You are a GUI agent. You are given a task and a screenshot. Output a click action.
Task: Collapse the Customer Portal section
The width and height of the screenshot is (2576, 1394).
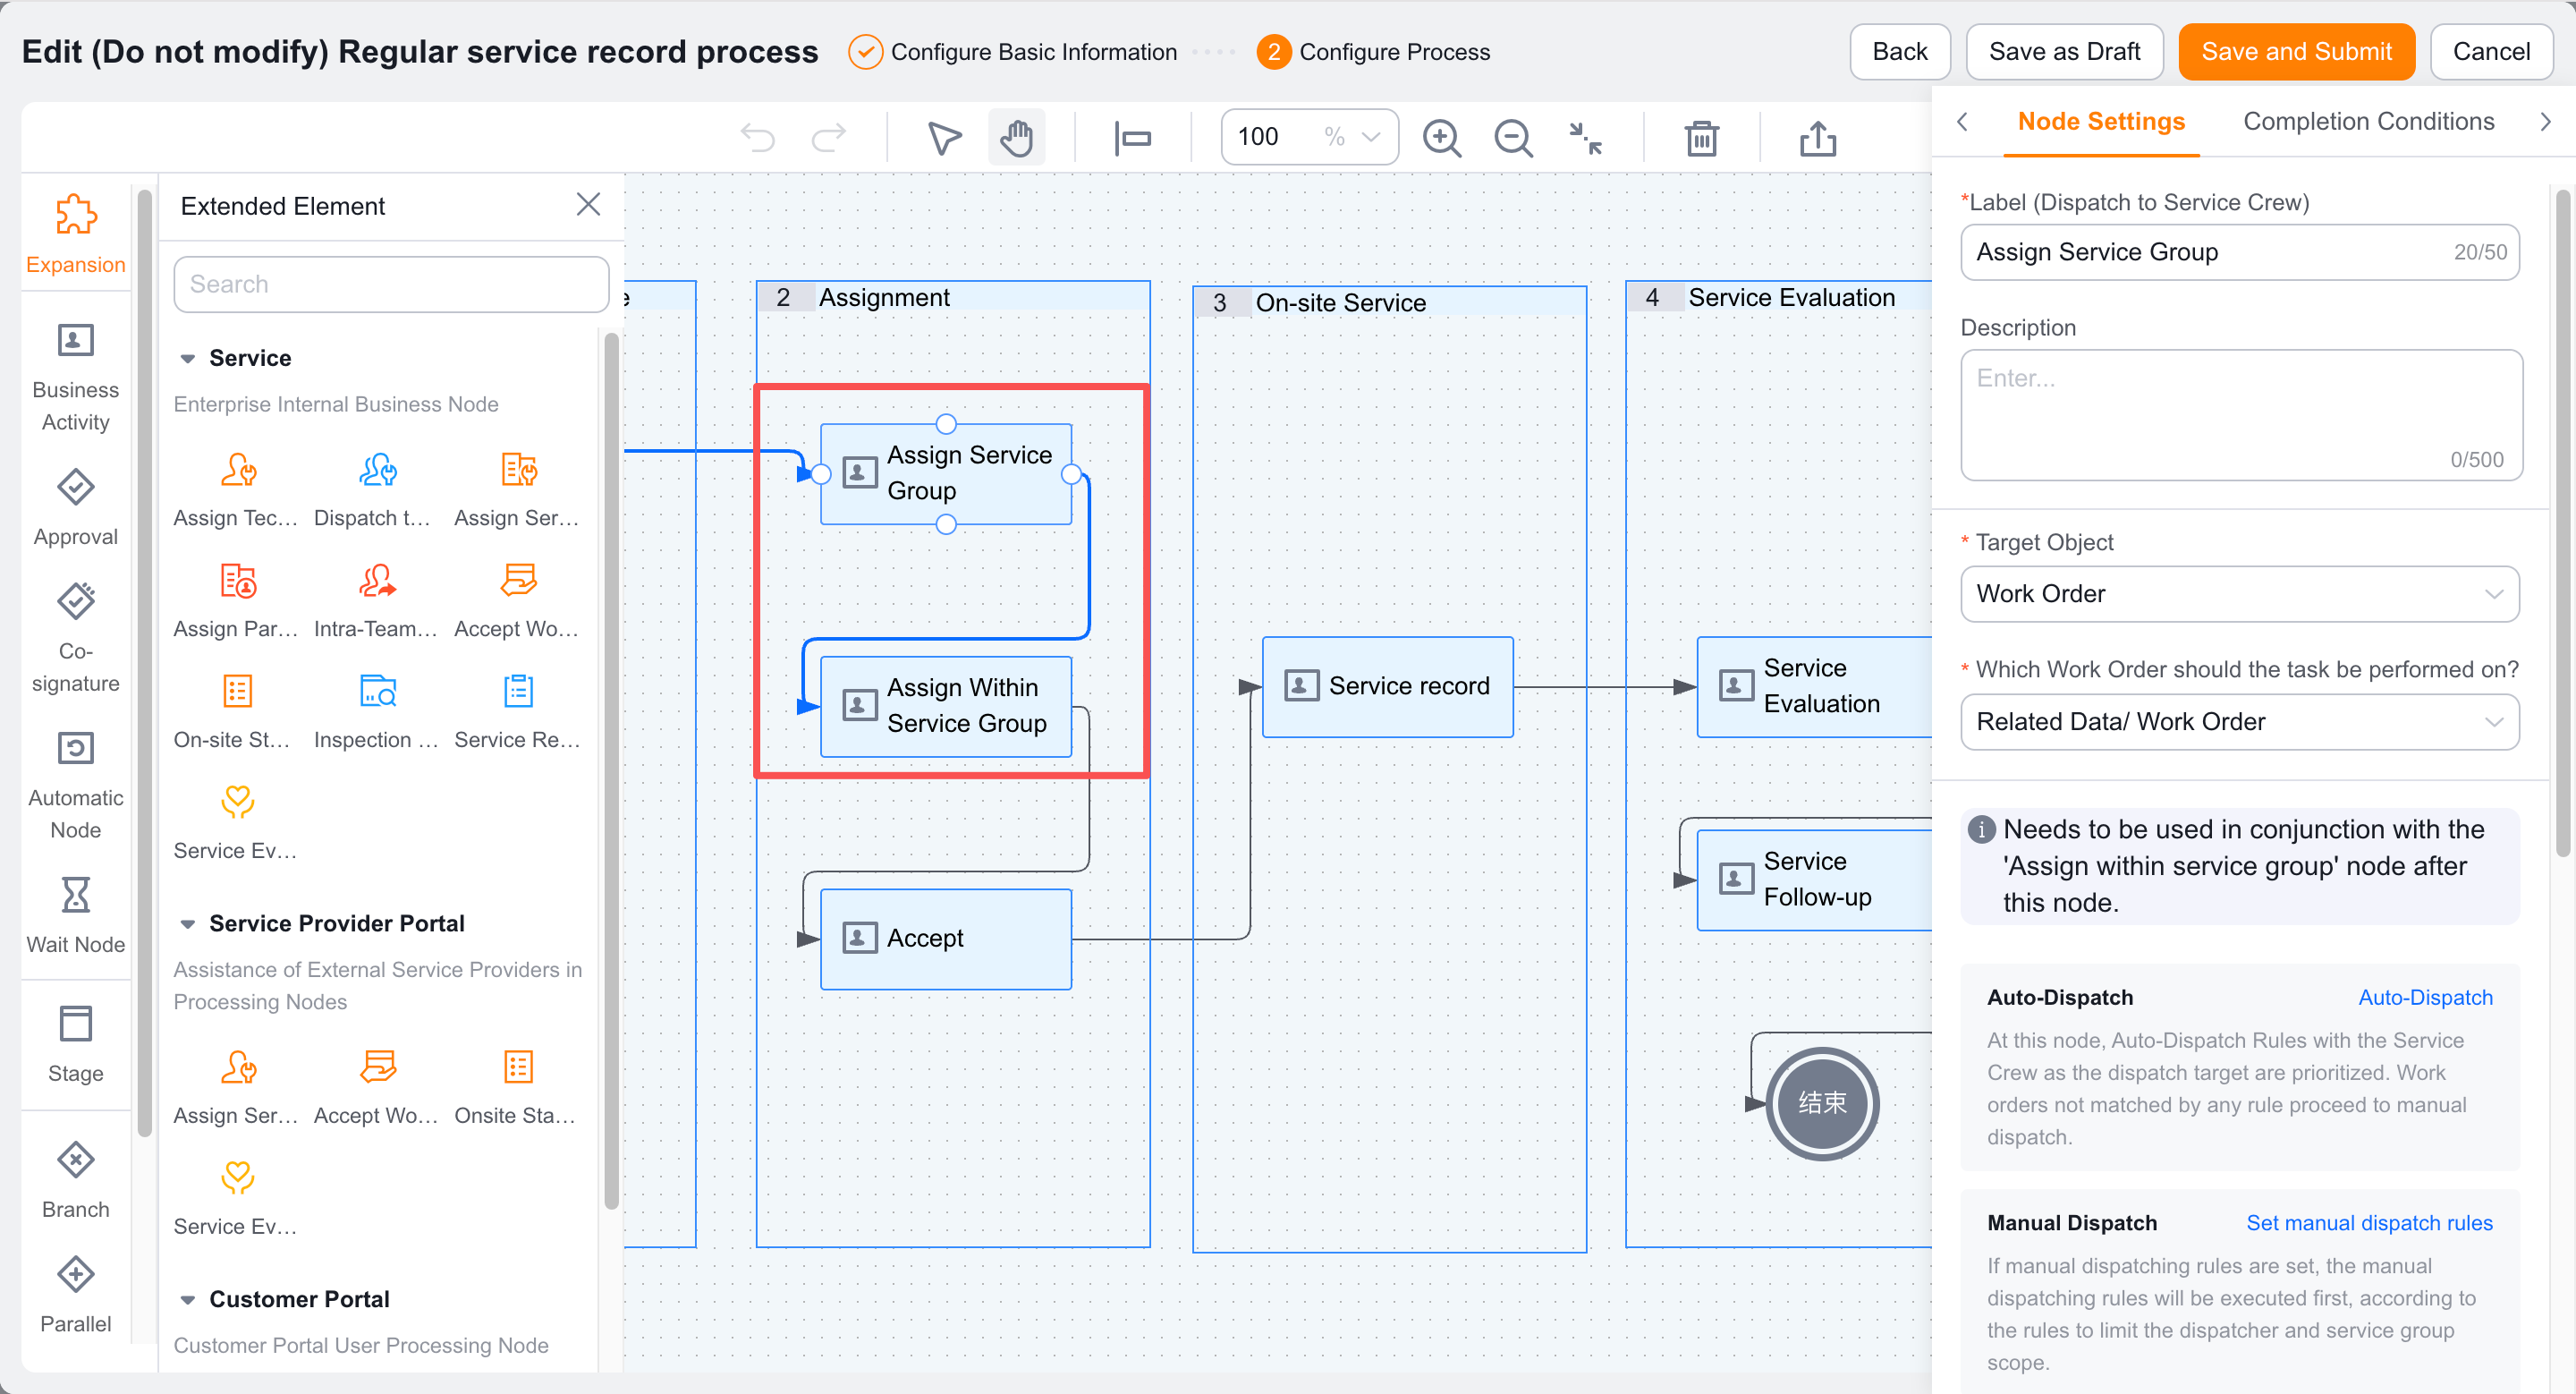pos(187,1300)
